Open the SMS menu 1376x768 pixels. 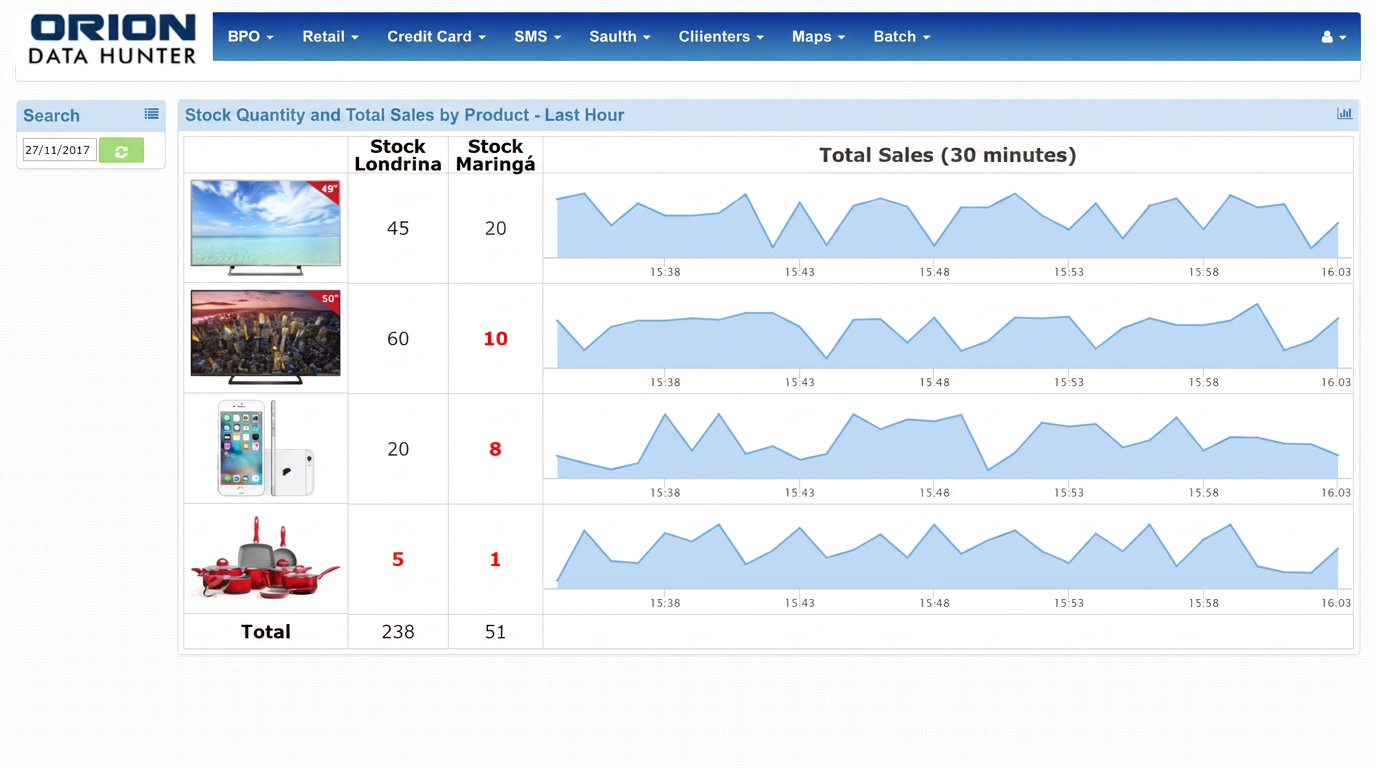click(537, 36)
